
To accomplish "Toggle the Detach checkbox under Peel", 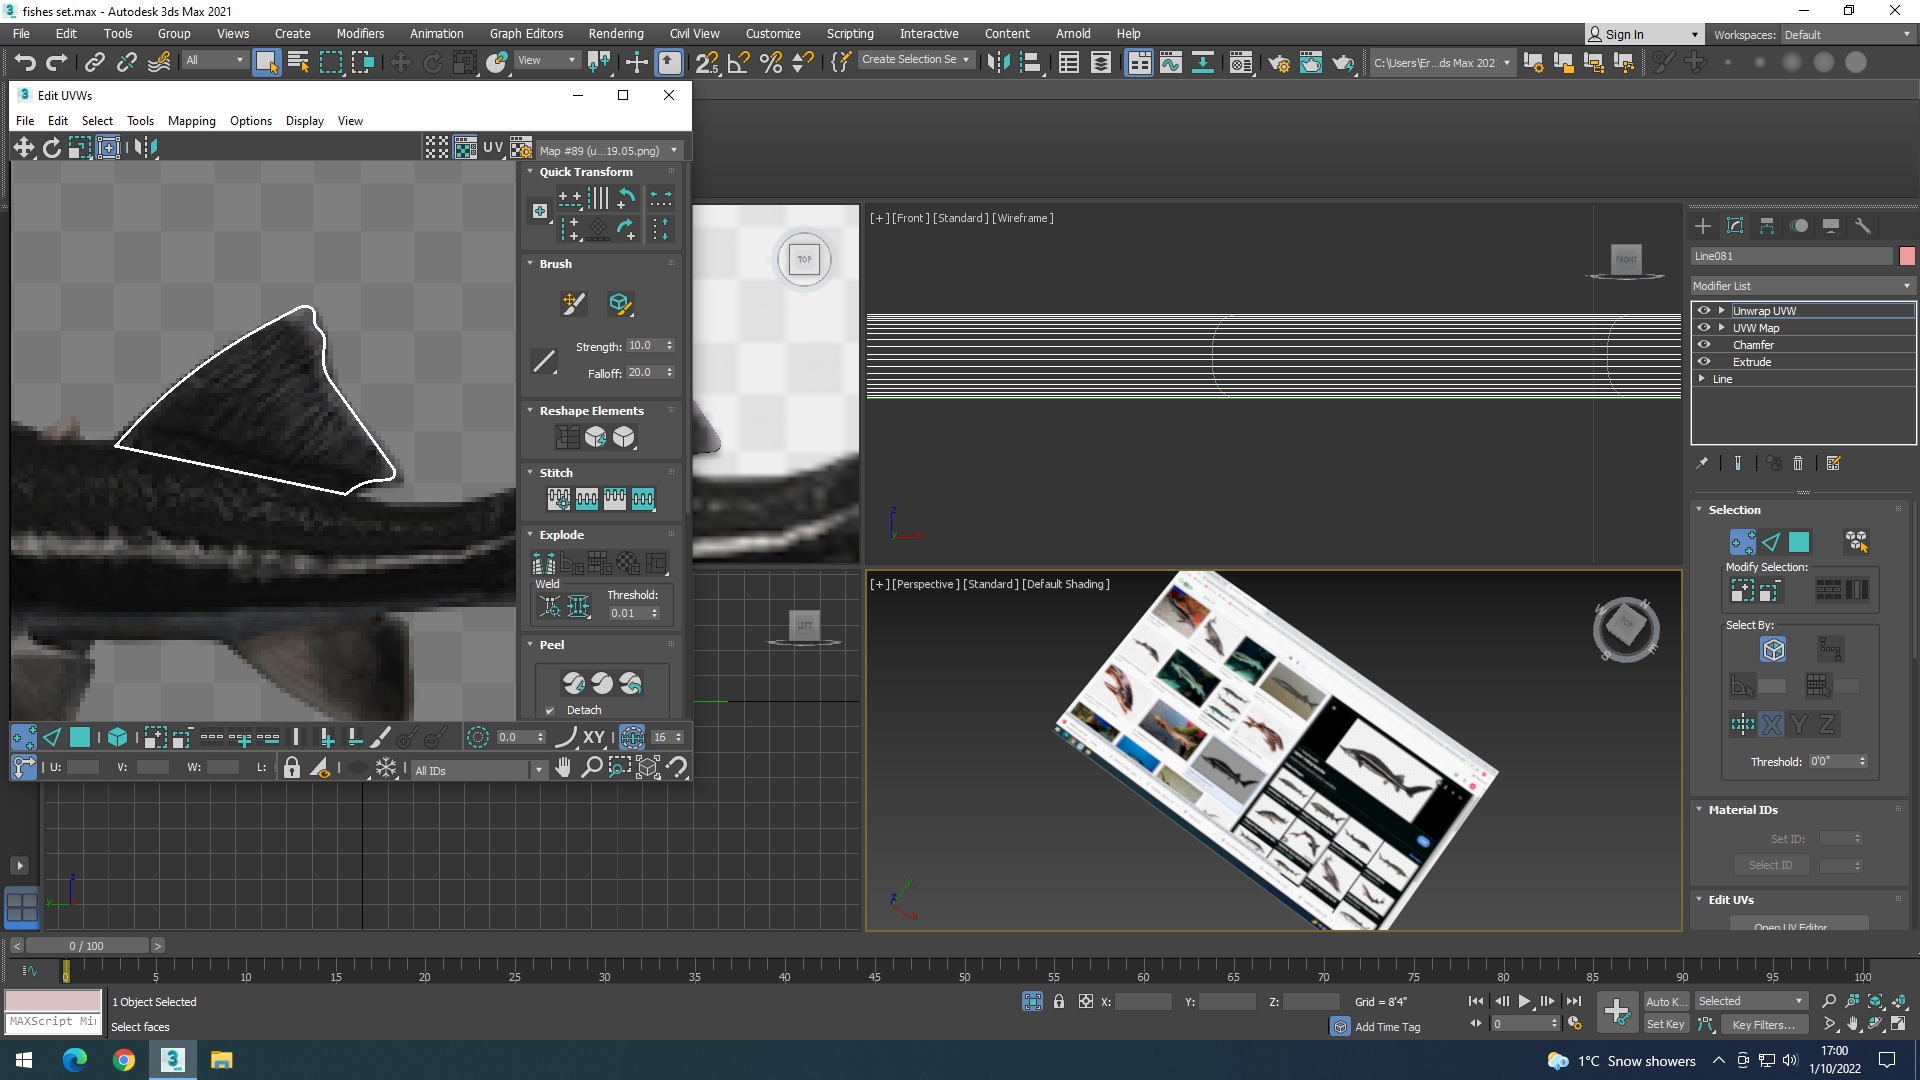I will pos(550,711).
